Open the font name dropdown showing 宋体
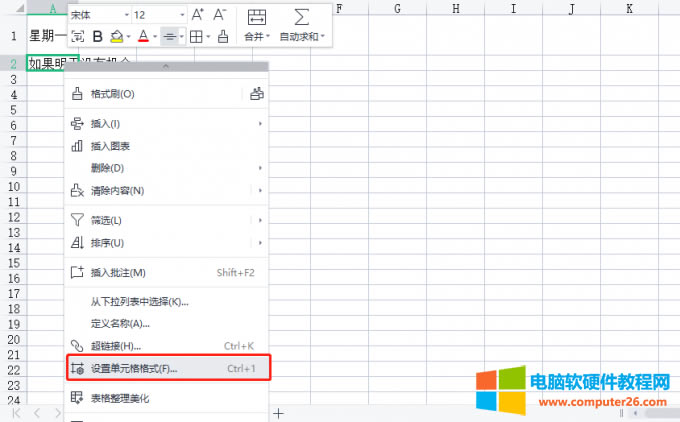 tap(99, 15)
